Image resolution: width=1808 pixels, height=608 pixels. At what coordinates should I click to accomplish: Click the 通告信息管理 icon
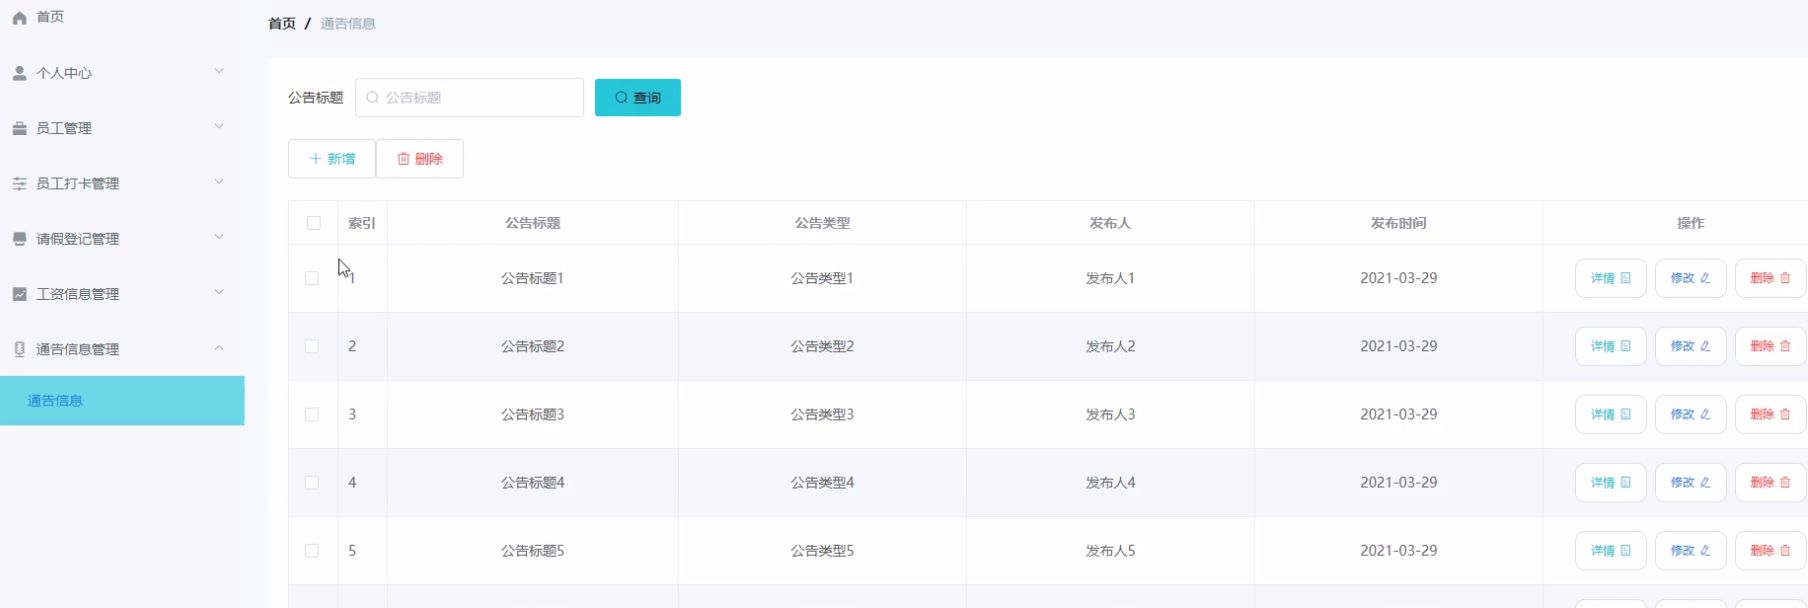click(19, 349)
